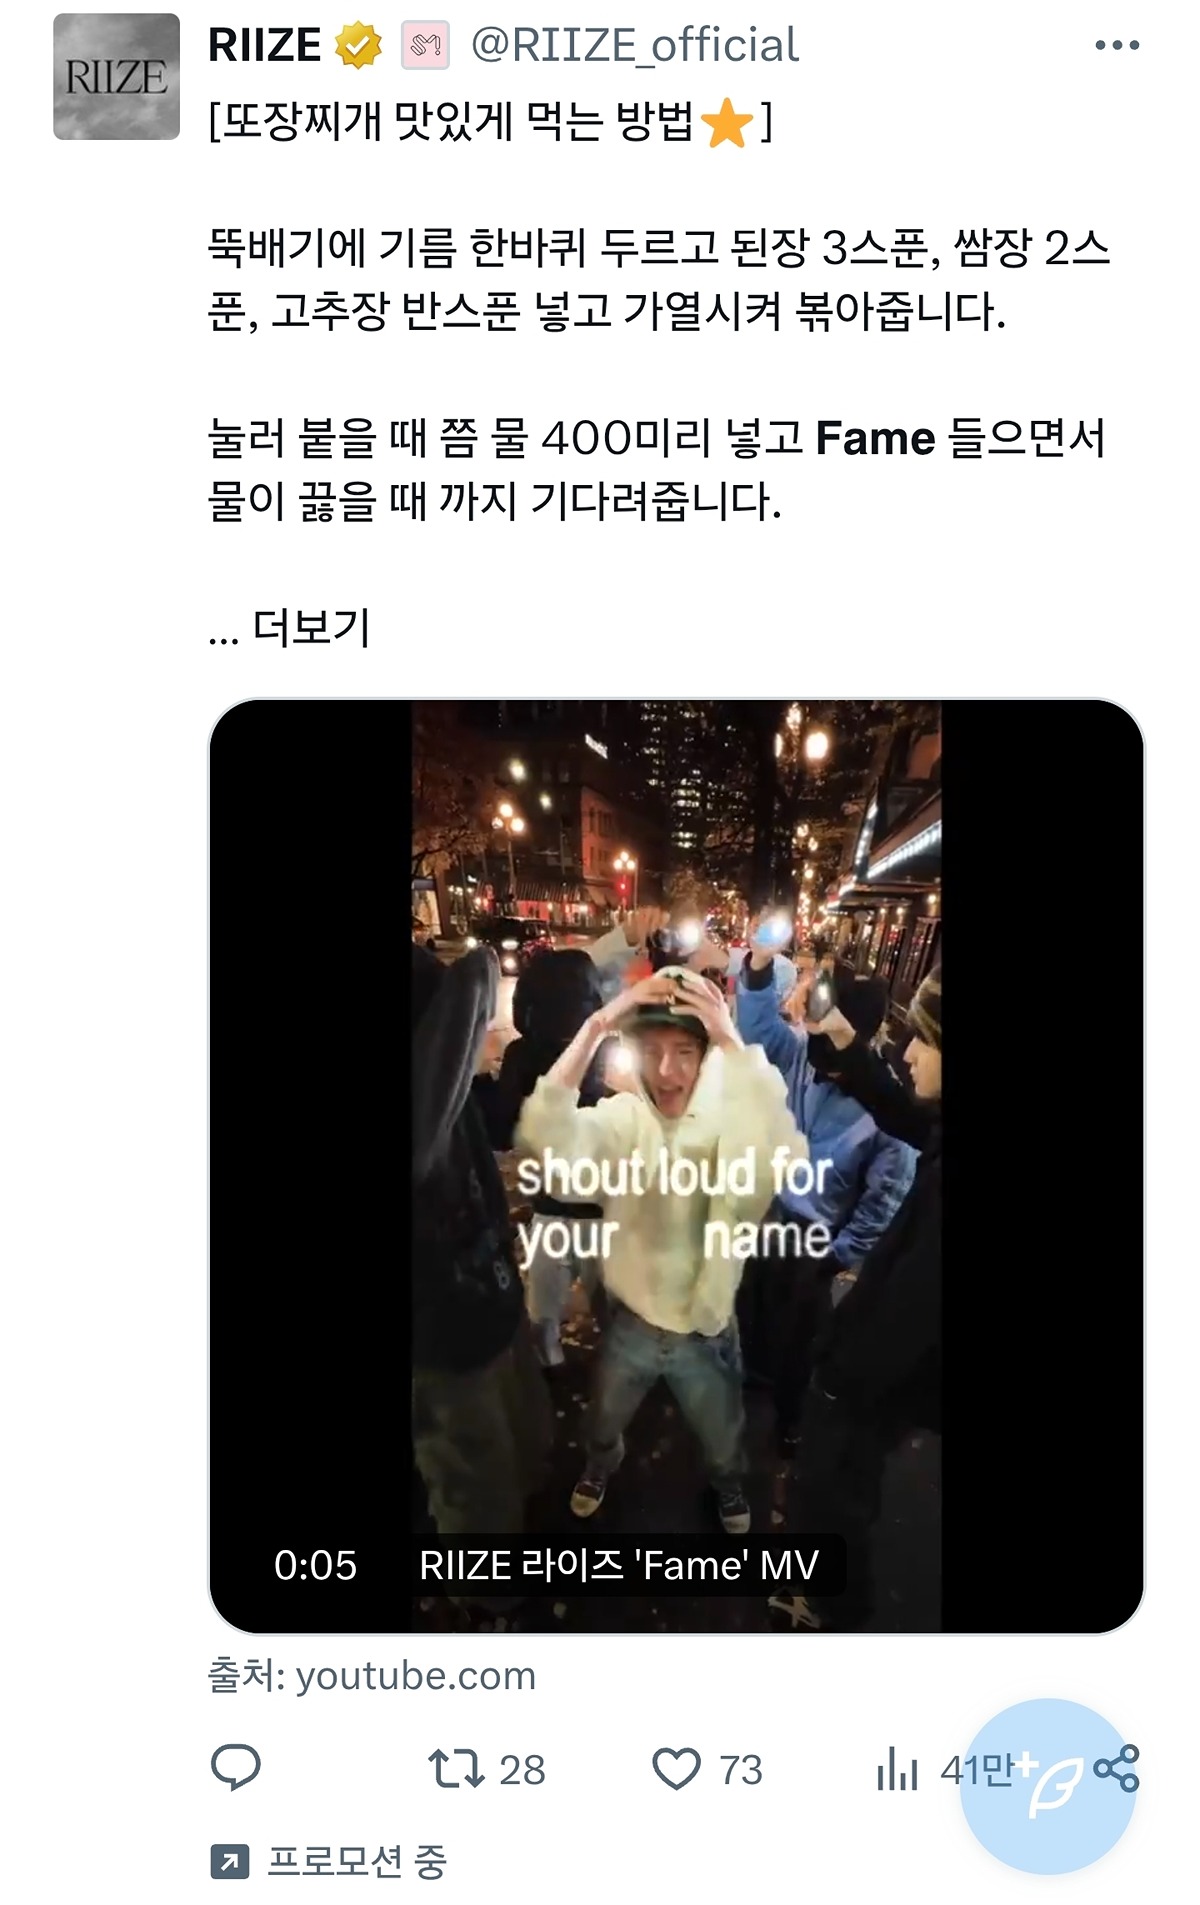Open the @RIIZE_official handle
Screen dimensions: 1200x1905
pyautogui.click(x=634, y=46)
